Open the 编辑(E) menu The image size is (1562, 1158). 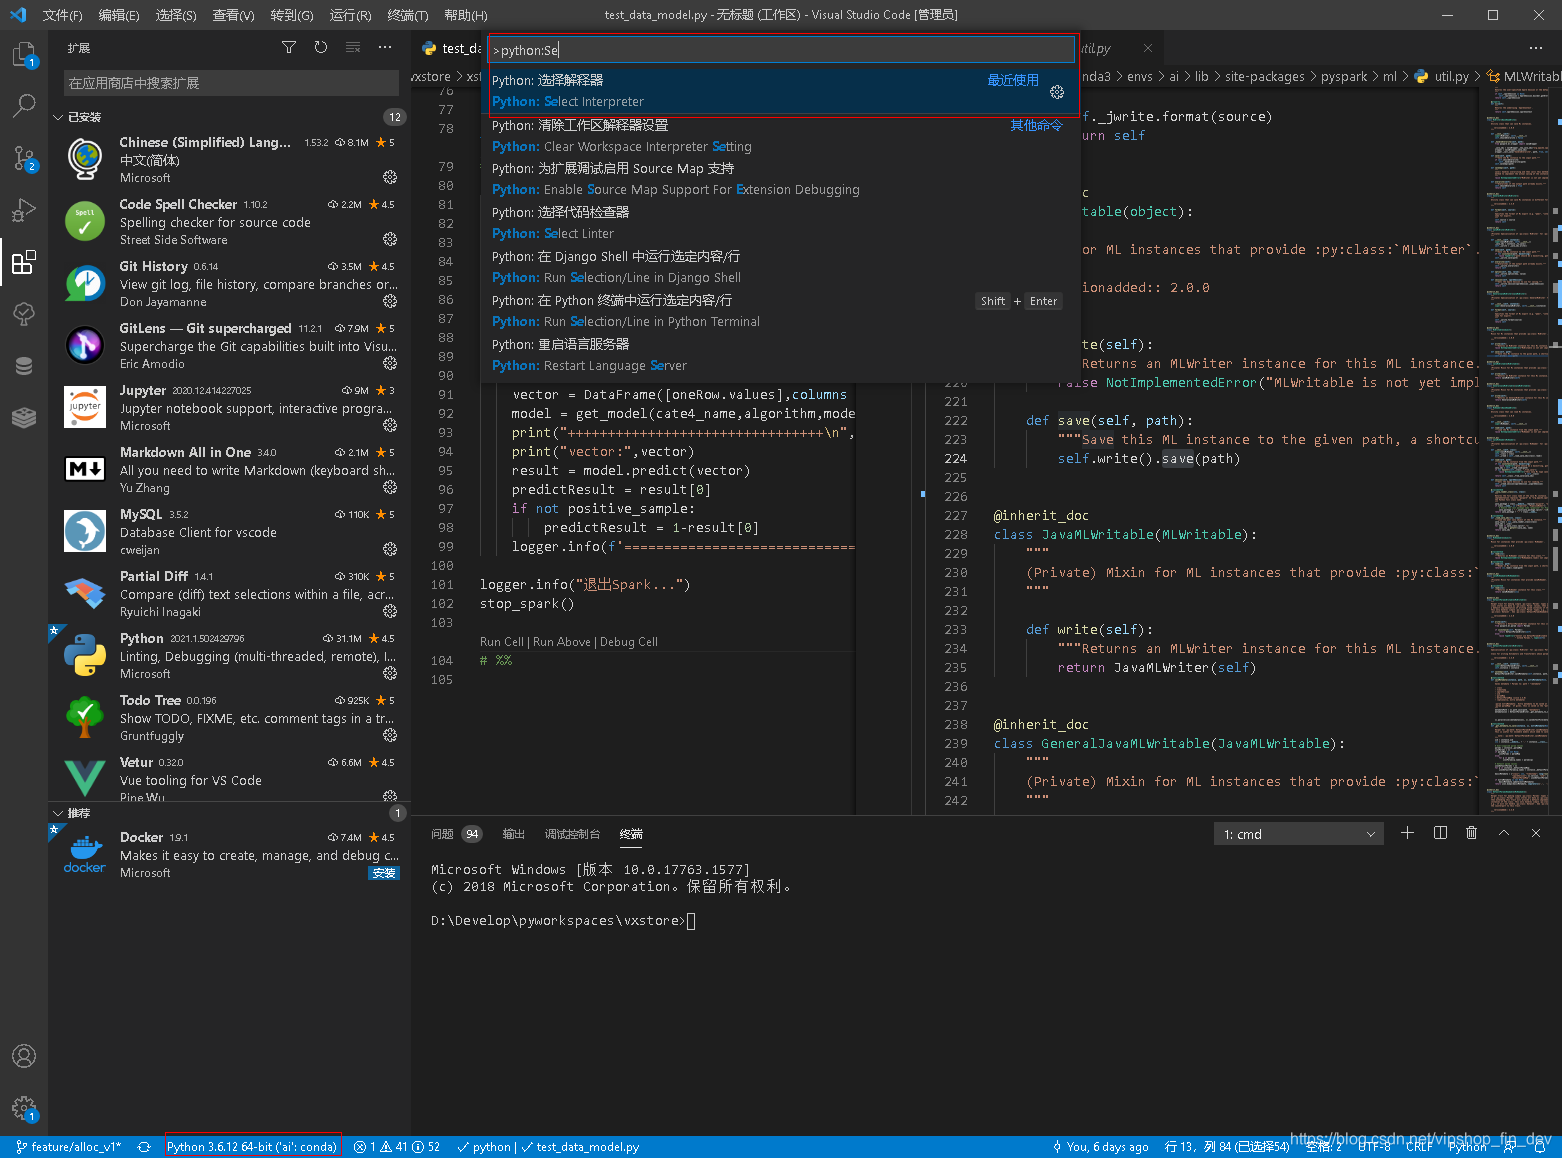[x=119, y=15]
